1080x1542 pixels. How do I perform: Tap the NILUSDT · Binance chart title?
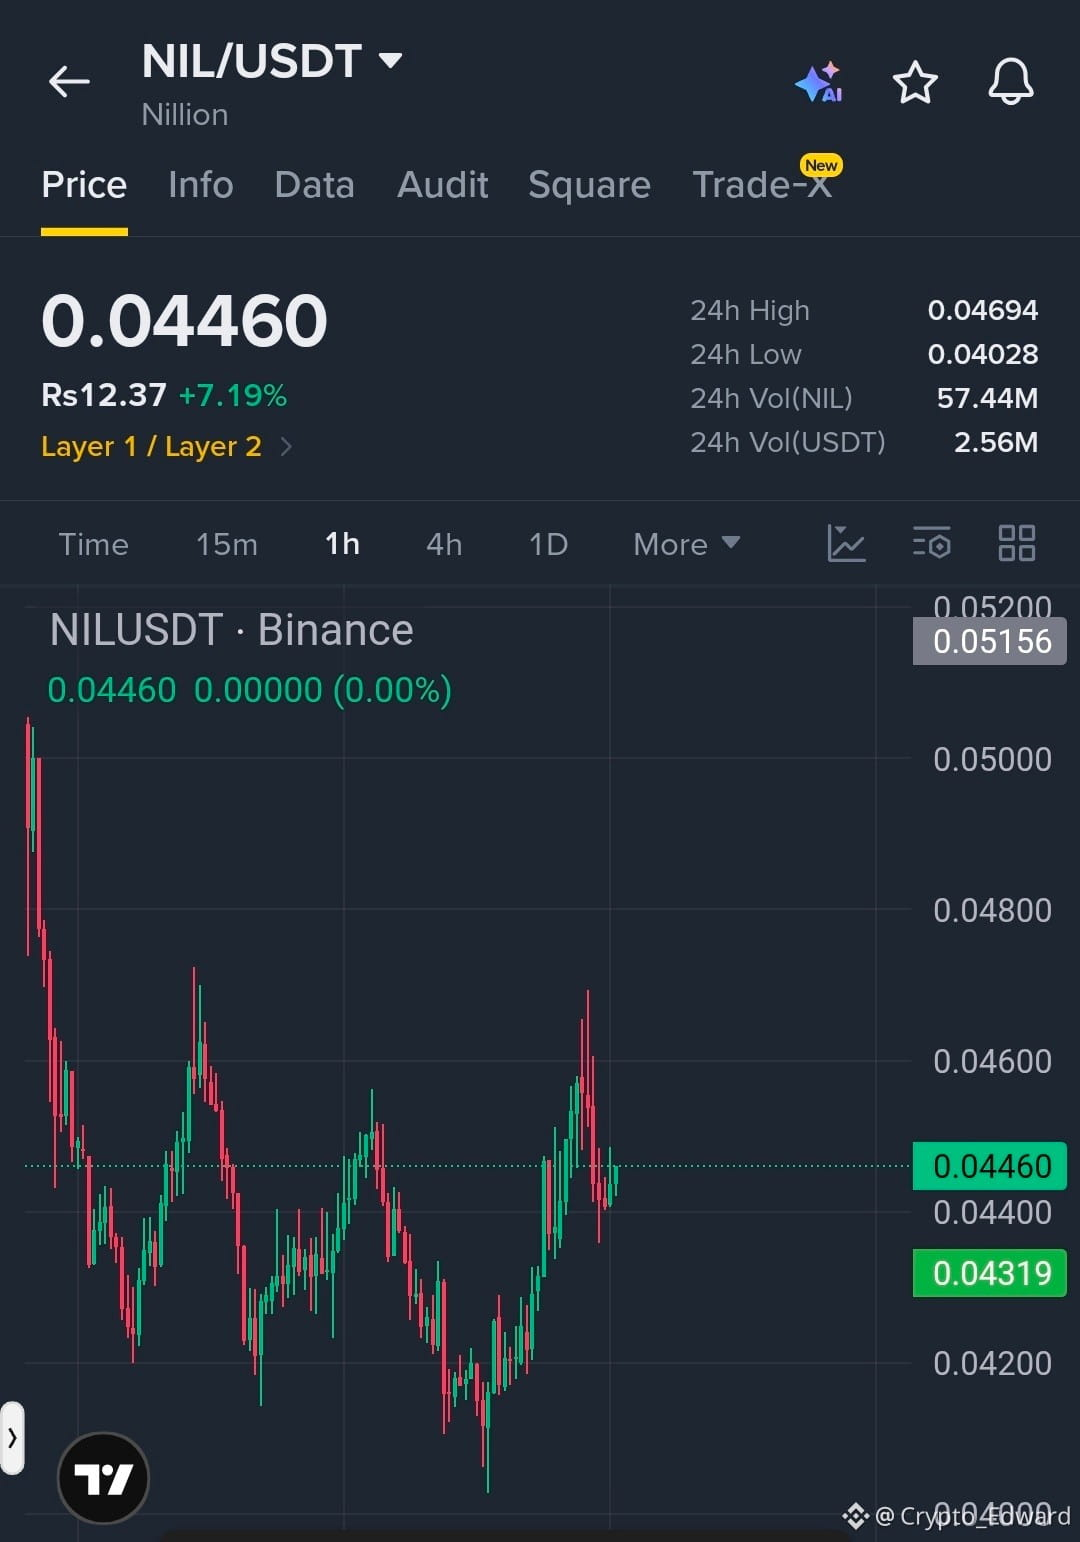[x=232, y=630]
